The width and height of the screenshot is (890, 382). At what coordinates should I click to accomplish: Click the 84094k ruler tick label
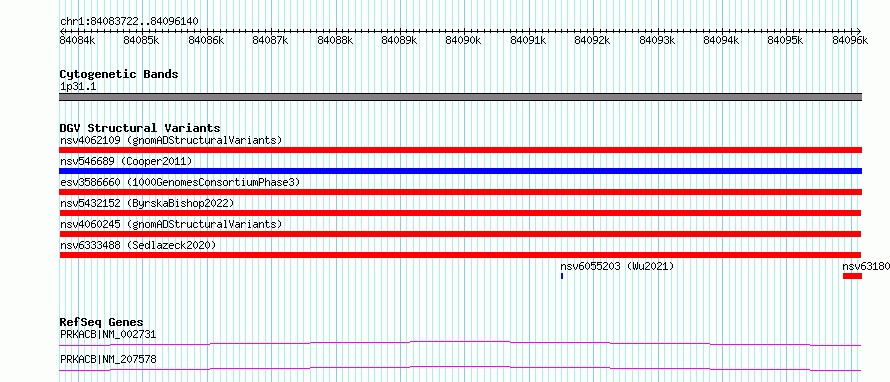tap(721, 40)
